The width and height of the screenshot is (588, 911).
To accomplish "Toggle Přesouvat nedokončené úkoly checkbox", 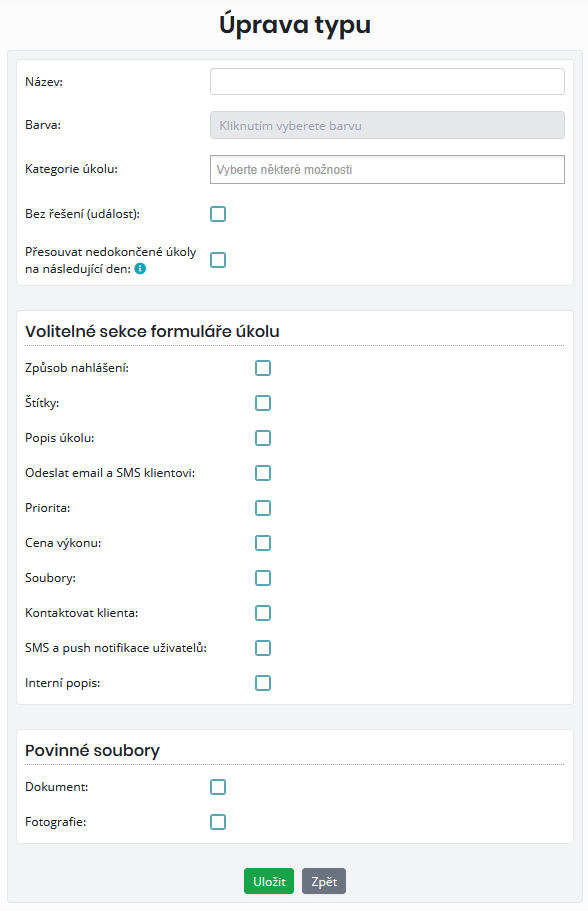I will click(218, 260).
